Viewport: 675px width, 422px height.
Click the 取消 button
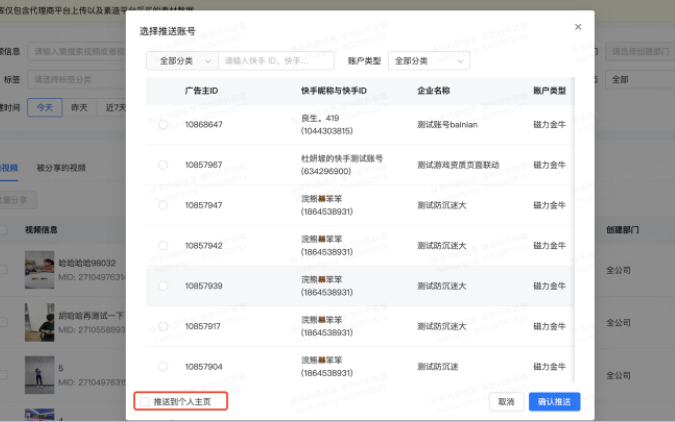coord(506,402)
